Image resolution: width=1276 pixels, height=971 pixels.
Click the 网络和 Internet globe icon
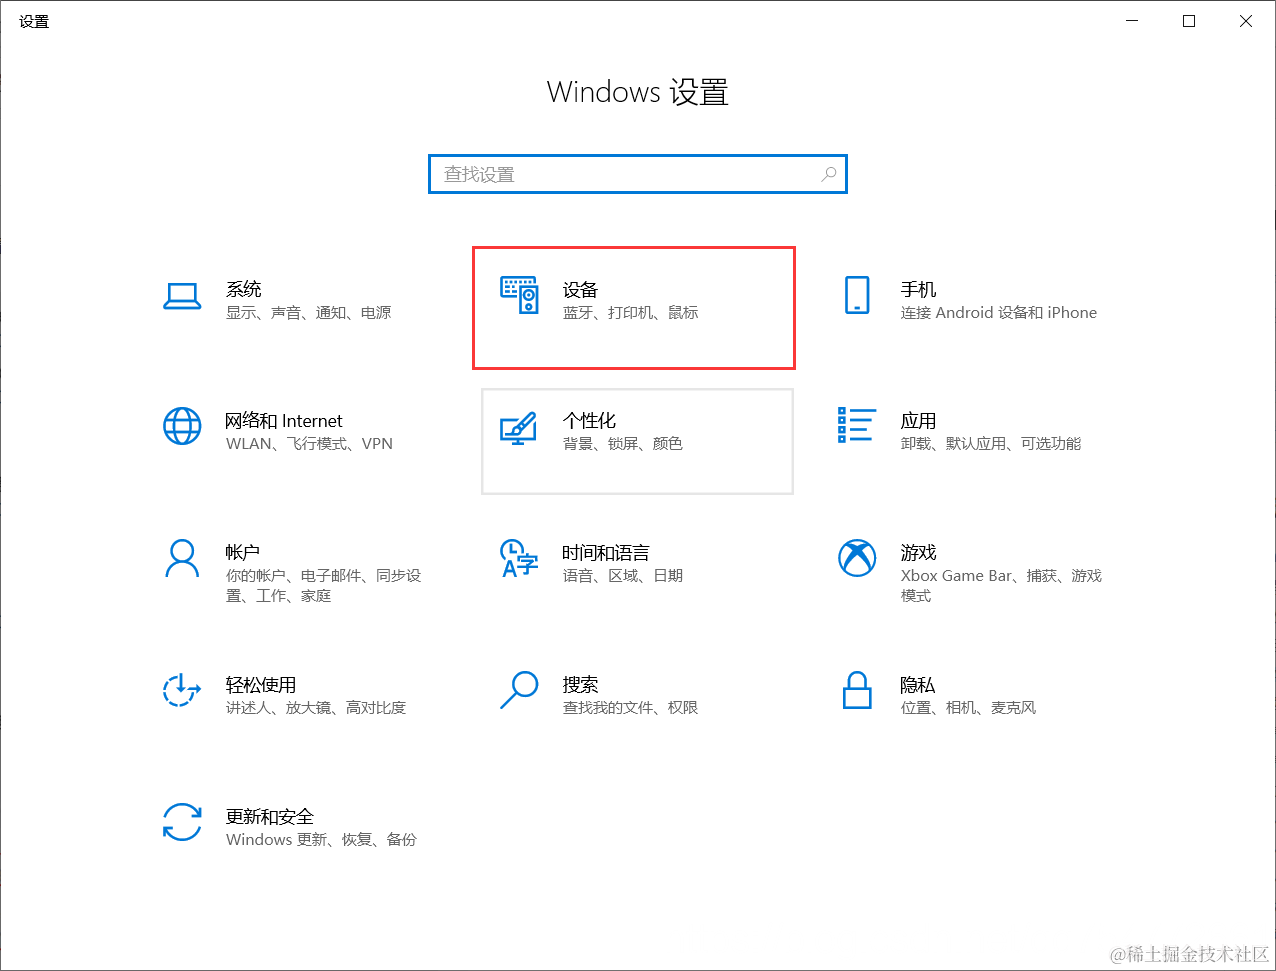tap(181, 427)
